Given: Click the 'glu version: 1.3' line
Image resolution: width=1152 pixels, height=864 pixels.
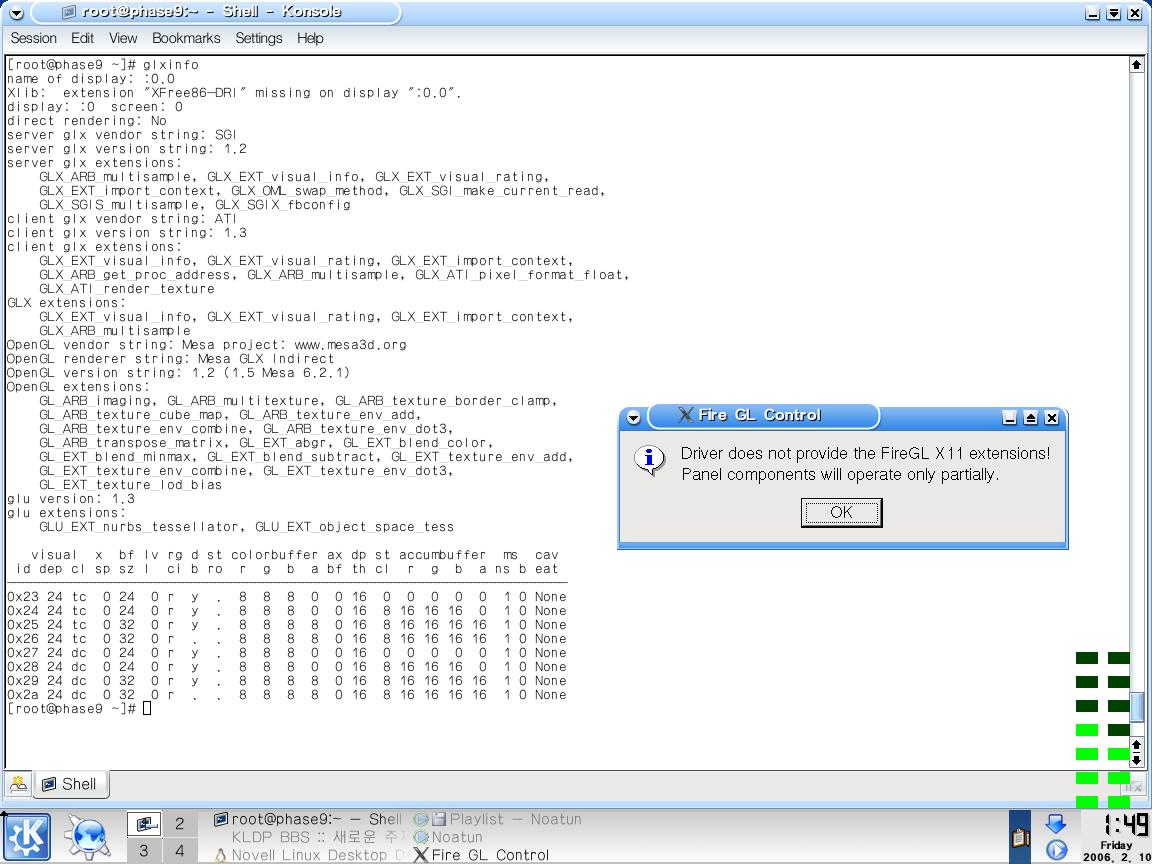Looking at the screenshot, I should pyautogui.click(x=71, y=499).
